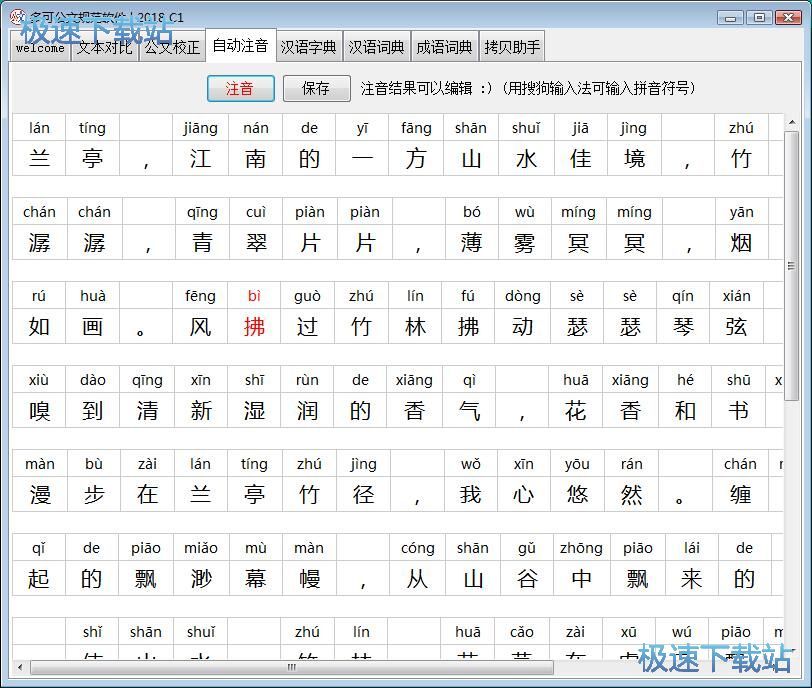Go to the 汉语词典 tab
Screen dimensions: 812x688
coord(377,47)
